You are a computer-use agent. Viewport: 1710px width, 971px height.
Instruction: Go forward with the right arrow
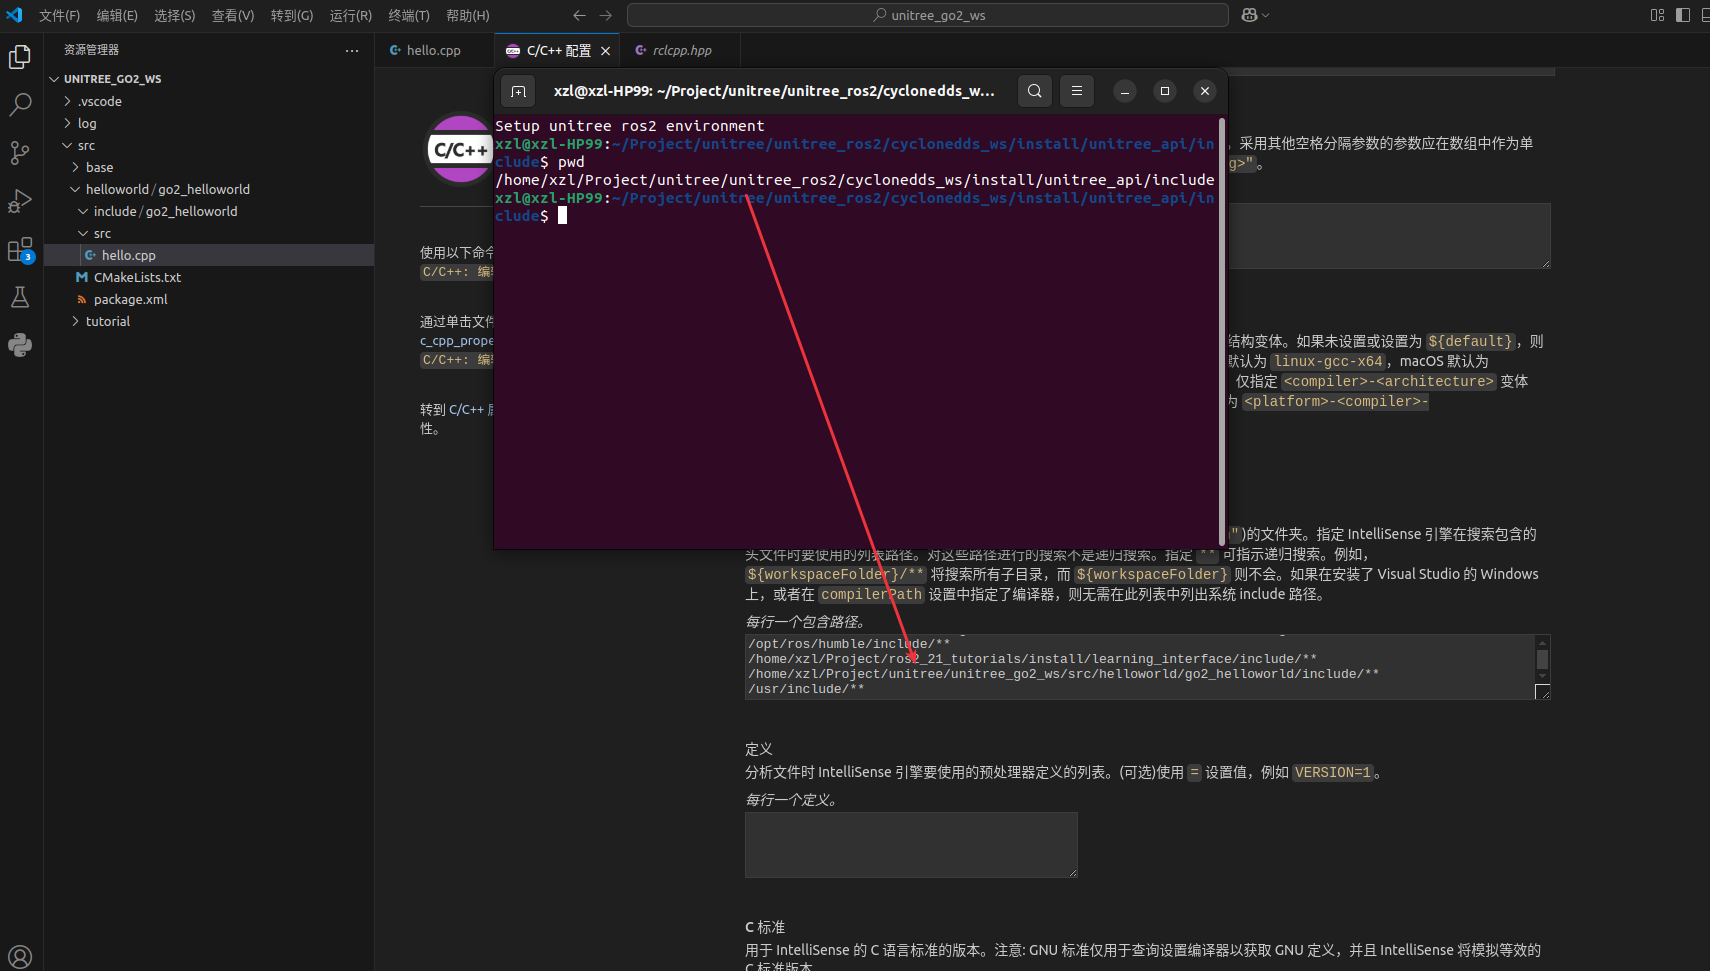(605, 15)
